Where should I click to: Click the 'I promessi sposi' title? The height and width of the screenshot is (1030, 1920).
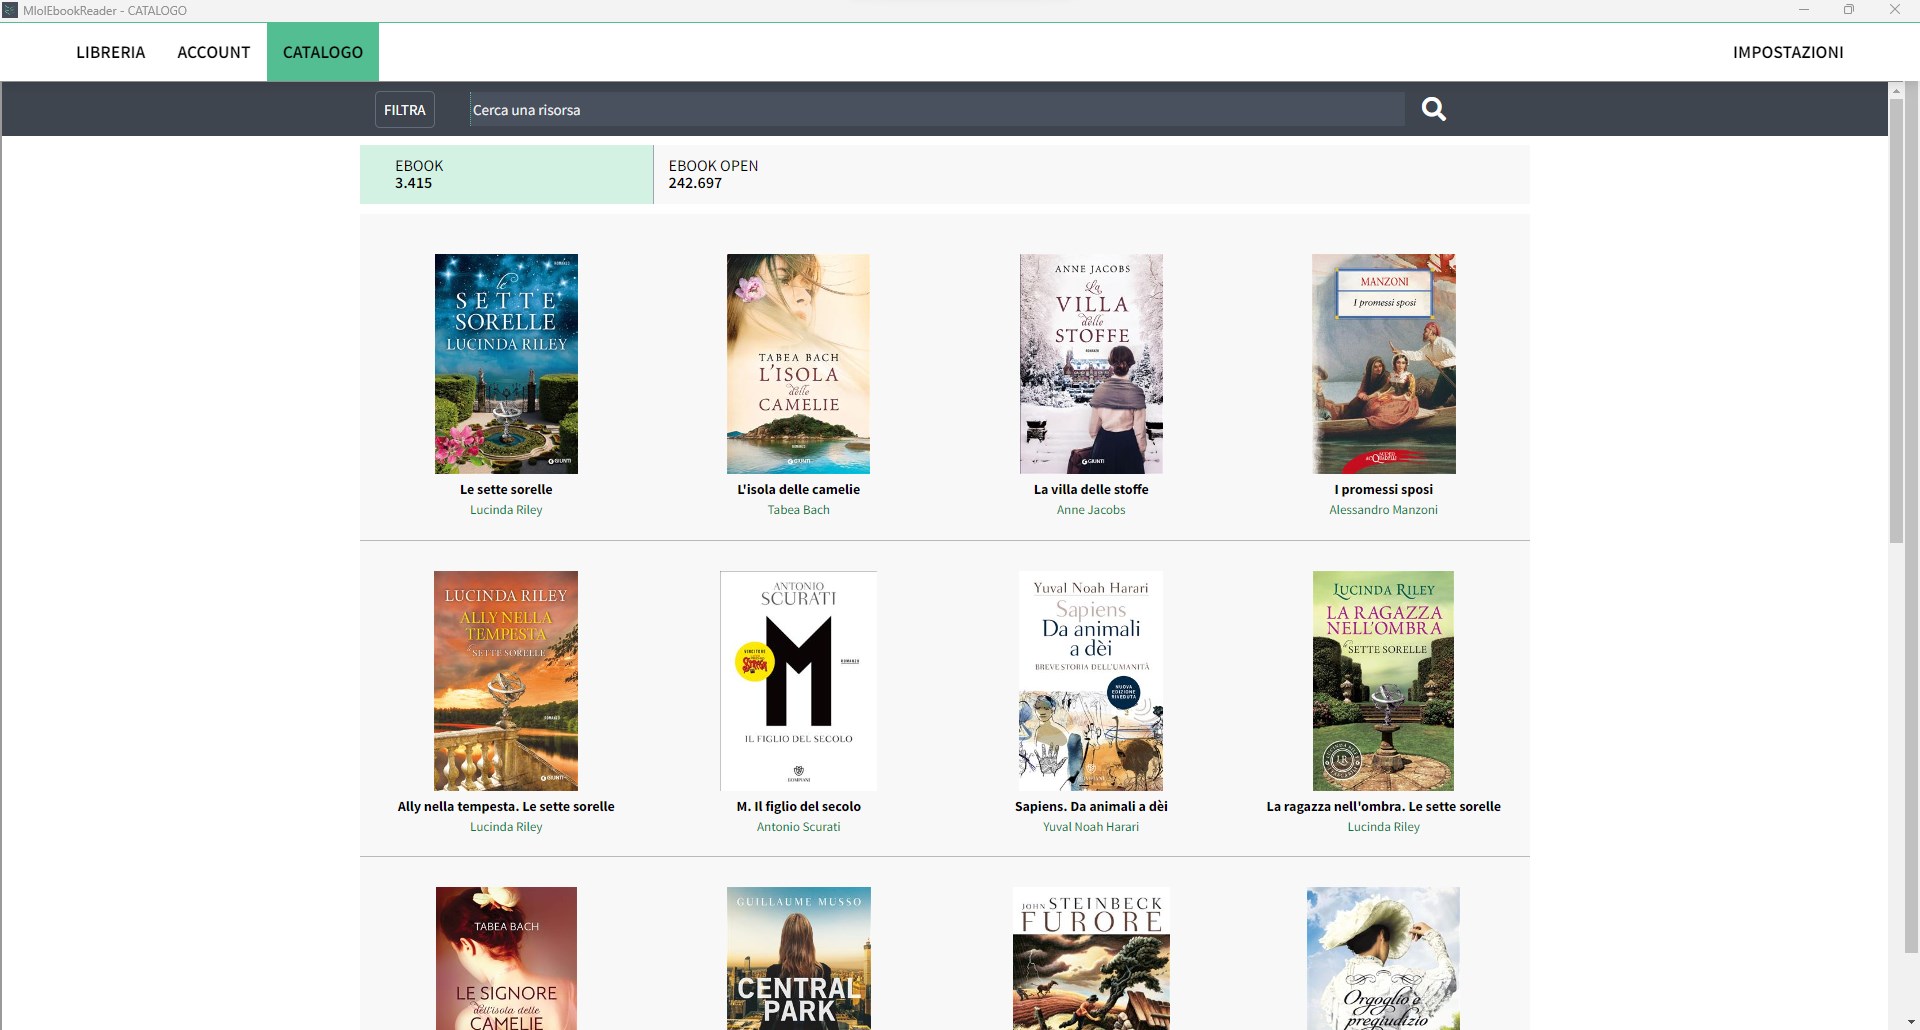click(1384, 489)
